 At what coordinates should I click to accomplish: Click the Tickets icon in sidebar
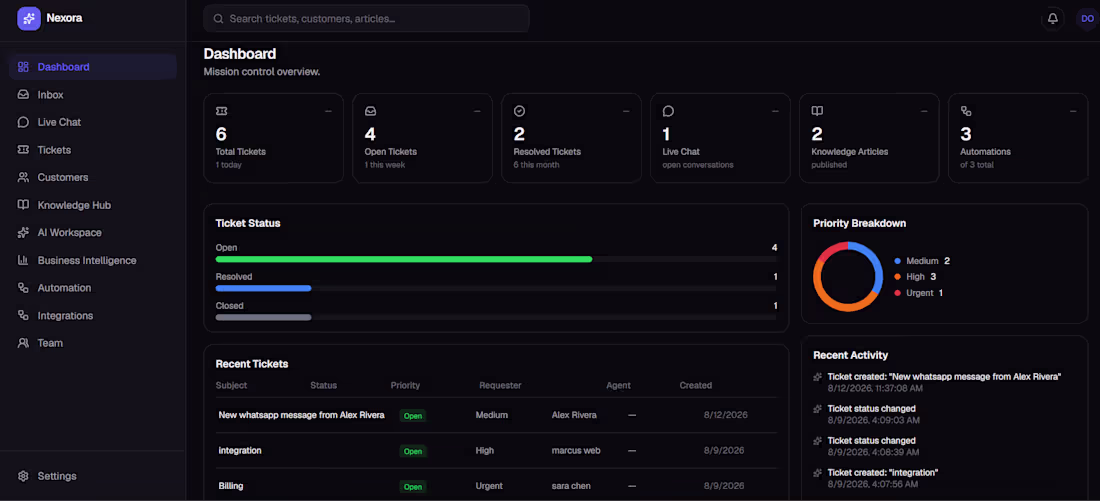(23, 149)
